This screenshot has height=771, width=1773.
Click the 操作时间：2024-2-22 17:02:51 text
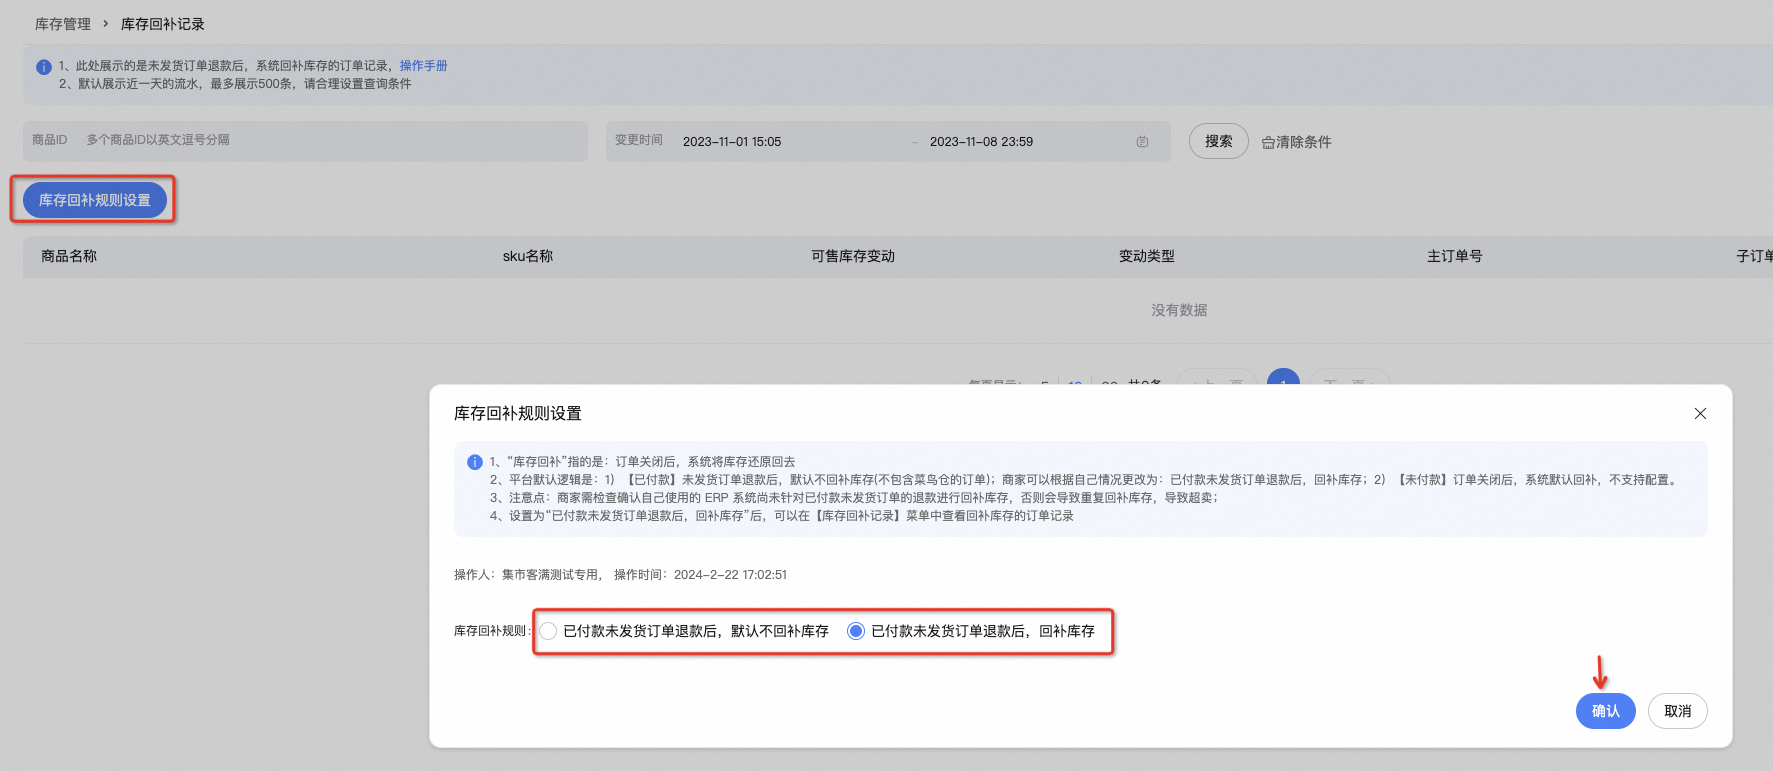coord(700,575)
